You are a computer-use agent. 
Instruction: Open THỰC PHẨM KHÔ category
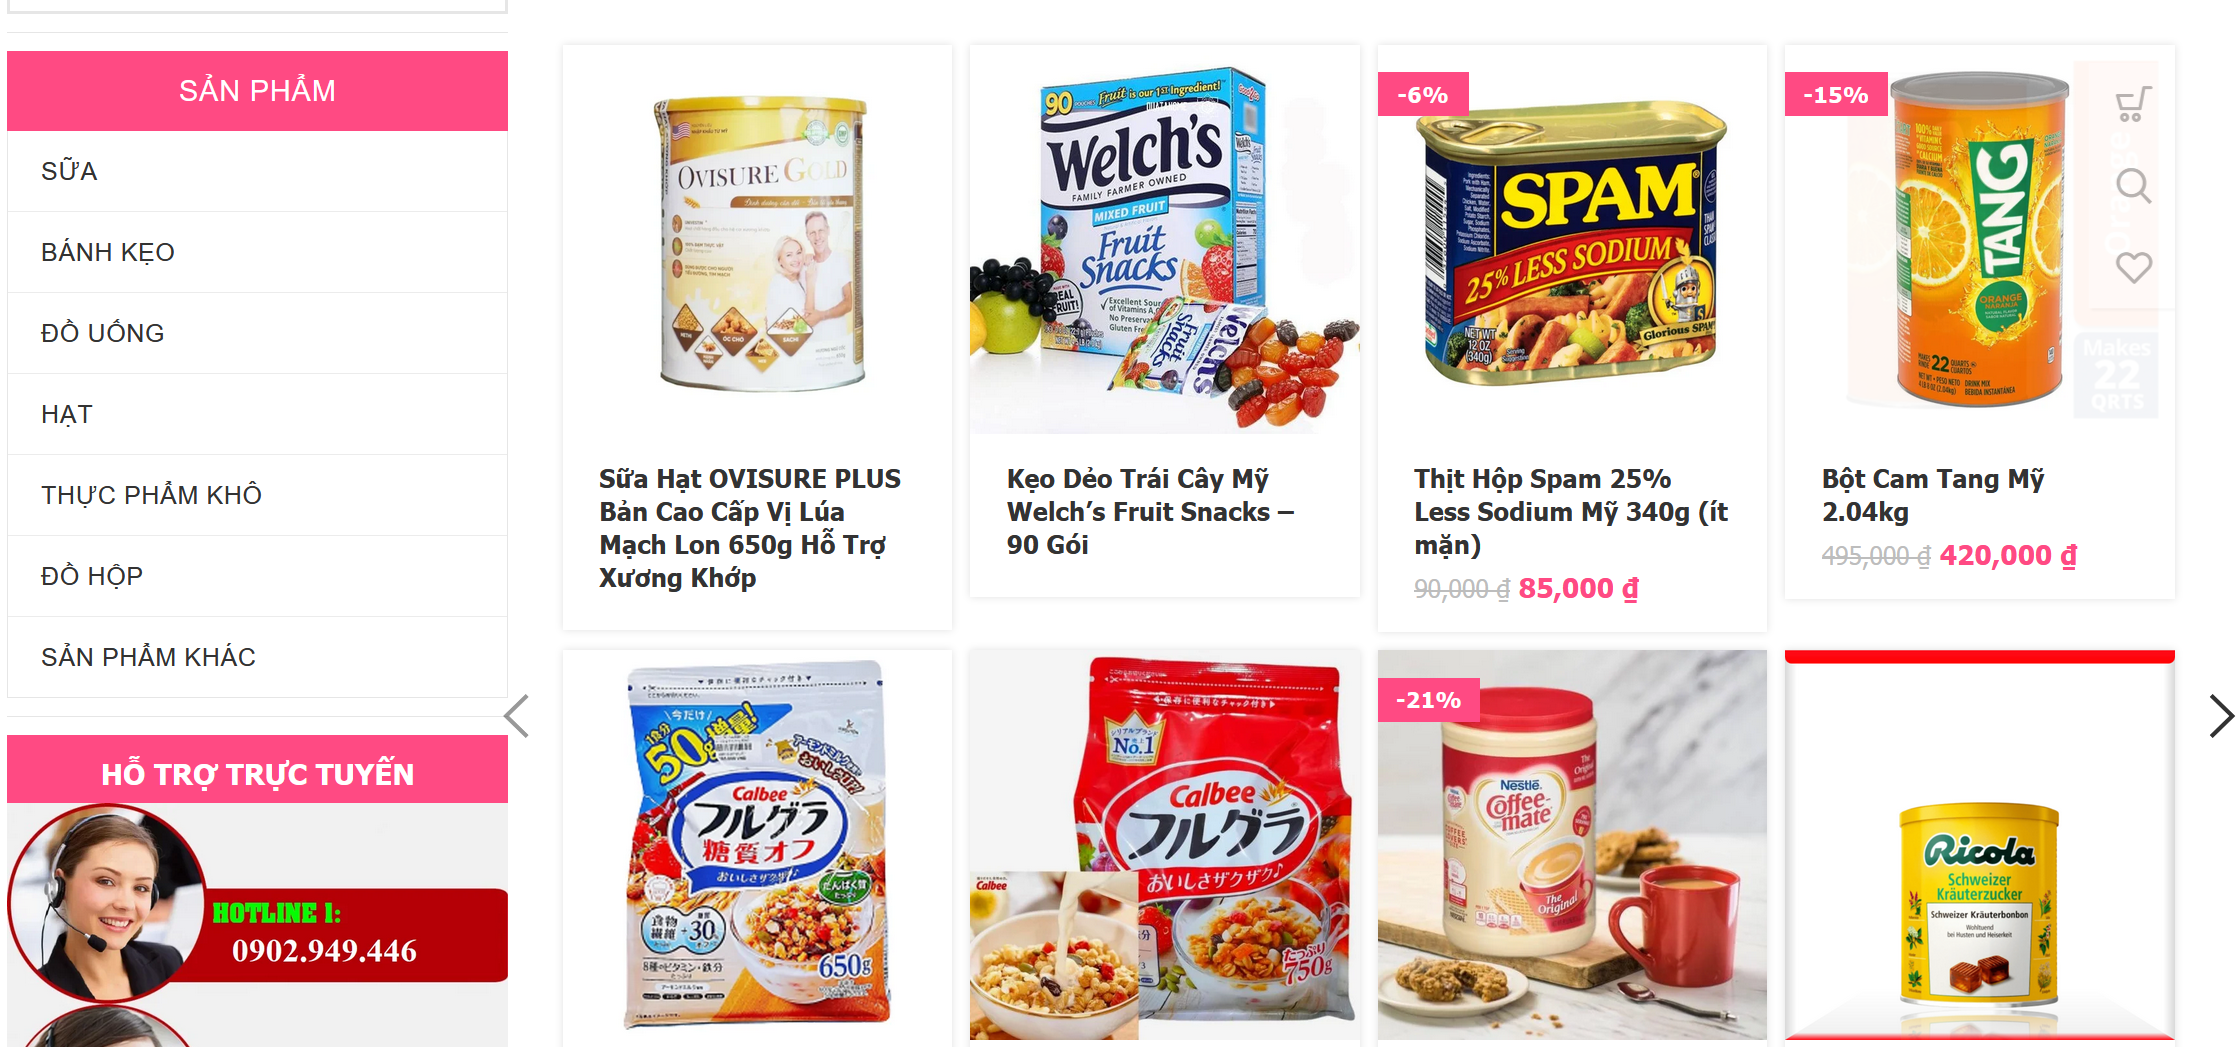point(257,495)
